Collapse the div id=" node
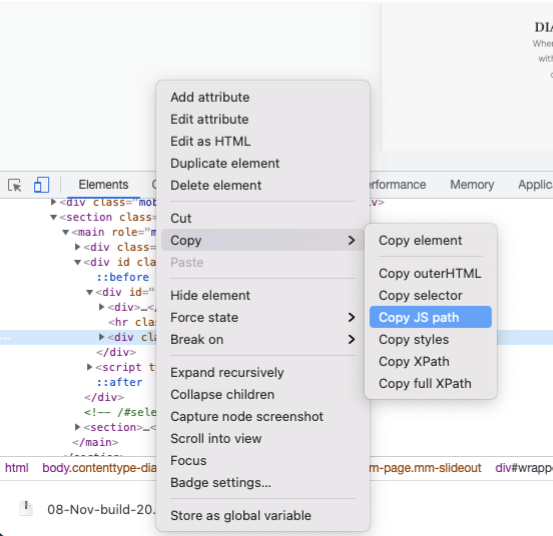The image size is (553, 536). click(x=90, y=292)
